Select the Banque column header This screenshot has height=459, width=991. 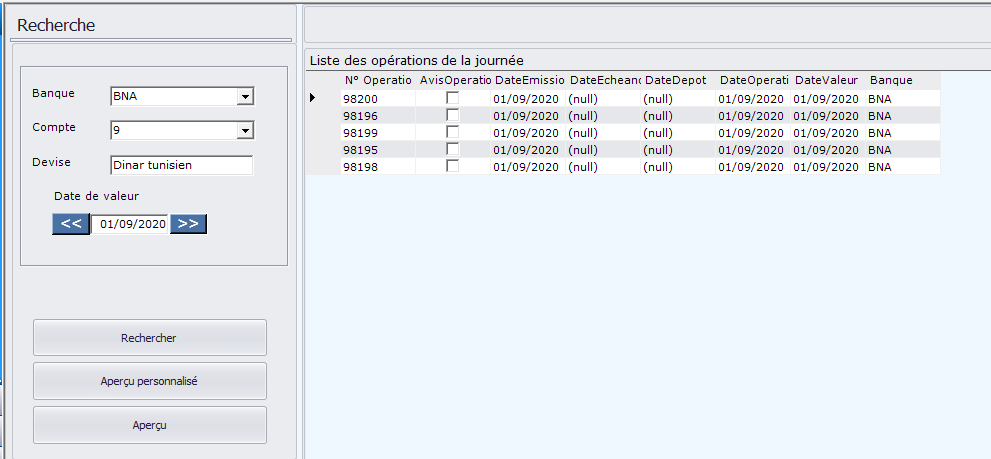[891, 80]
